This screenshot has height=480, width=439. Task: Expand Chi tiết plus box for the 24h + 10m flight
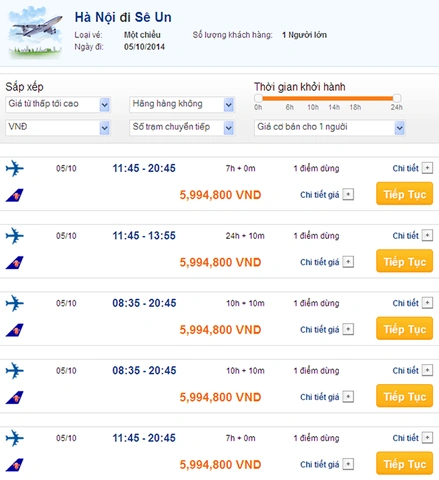427,235
